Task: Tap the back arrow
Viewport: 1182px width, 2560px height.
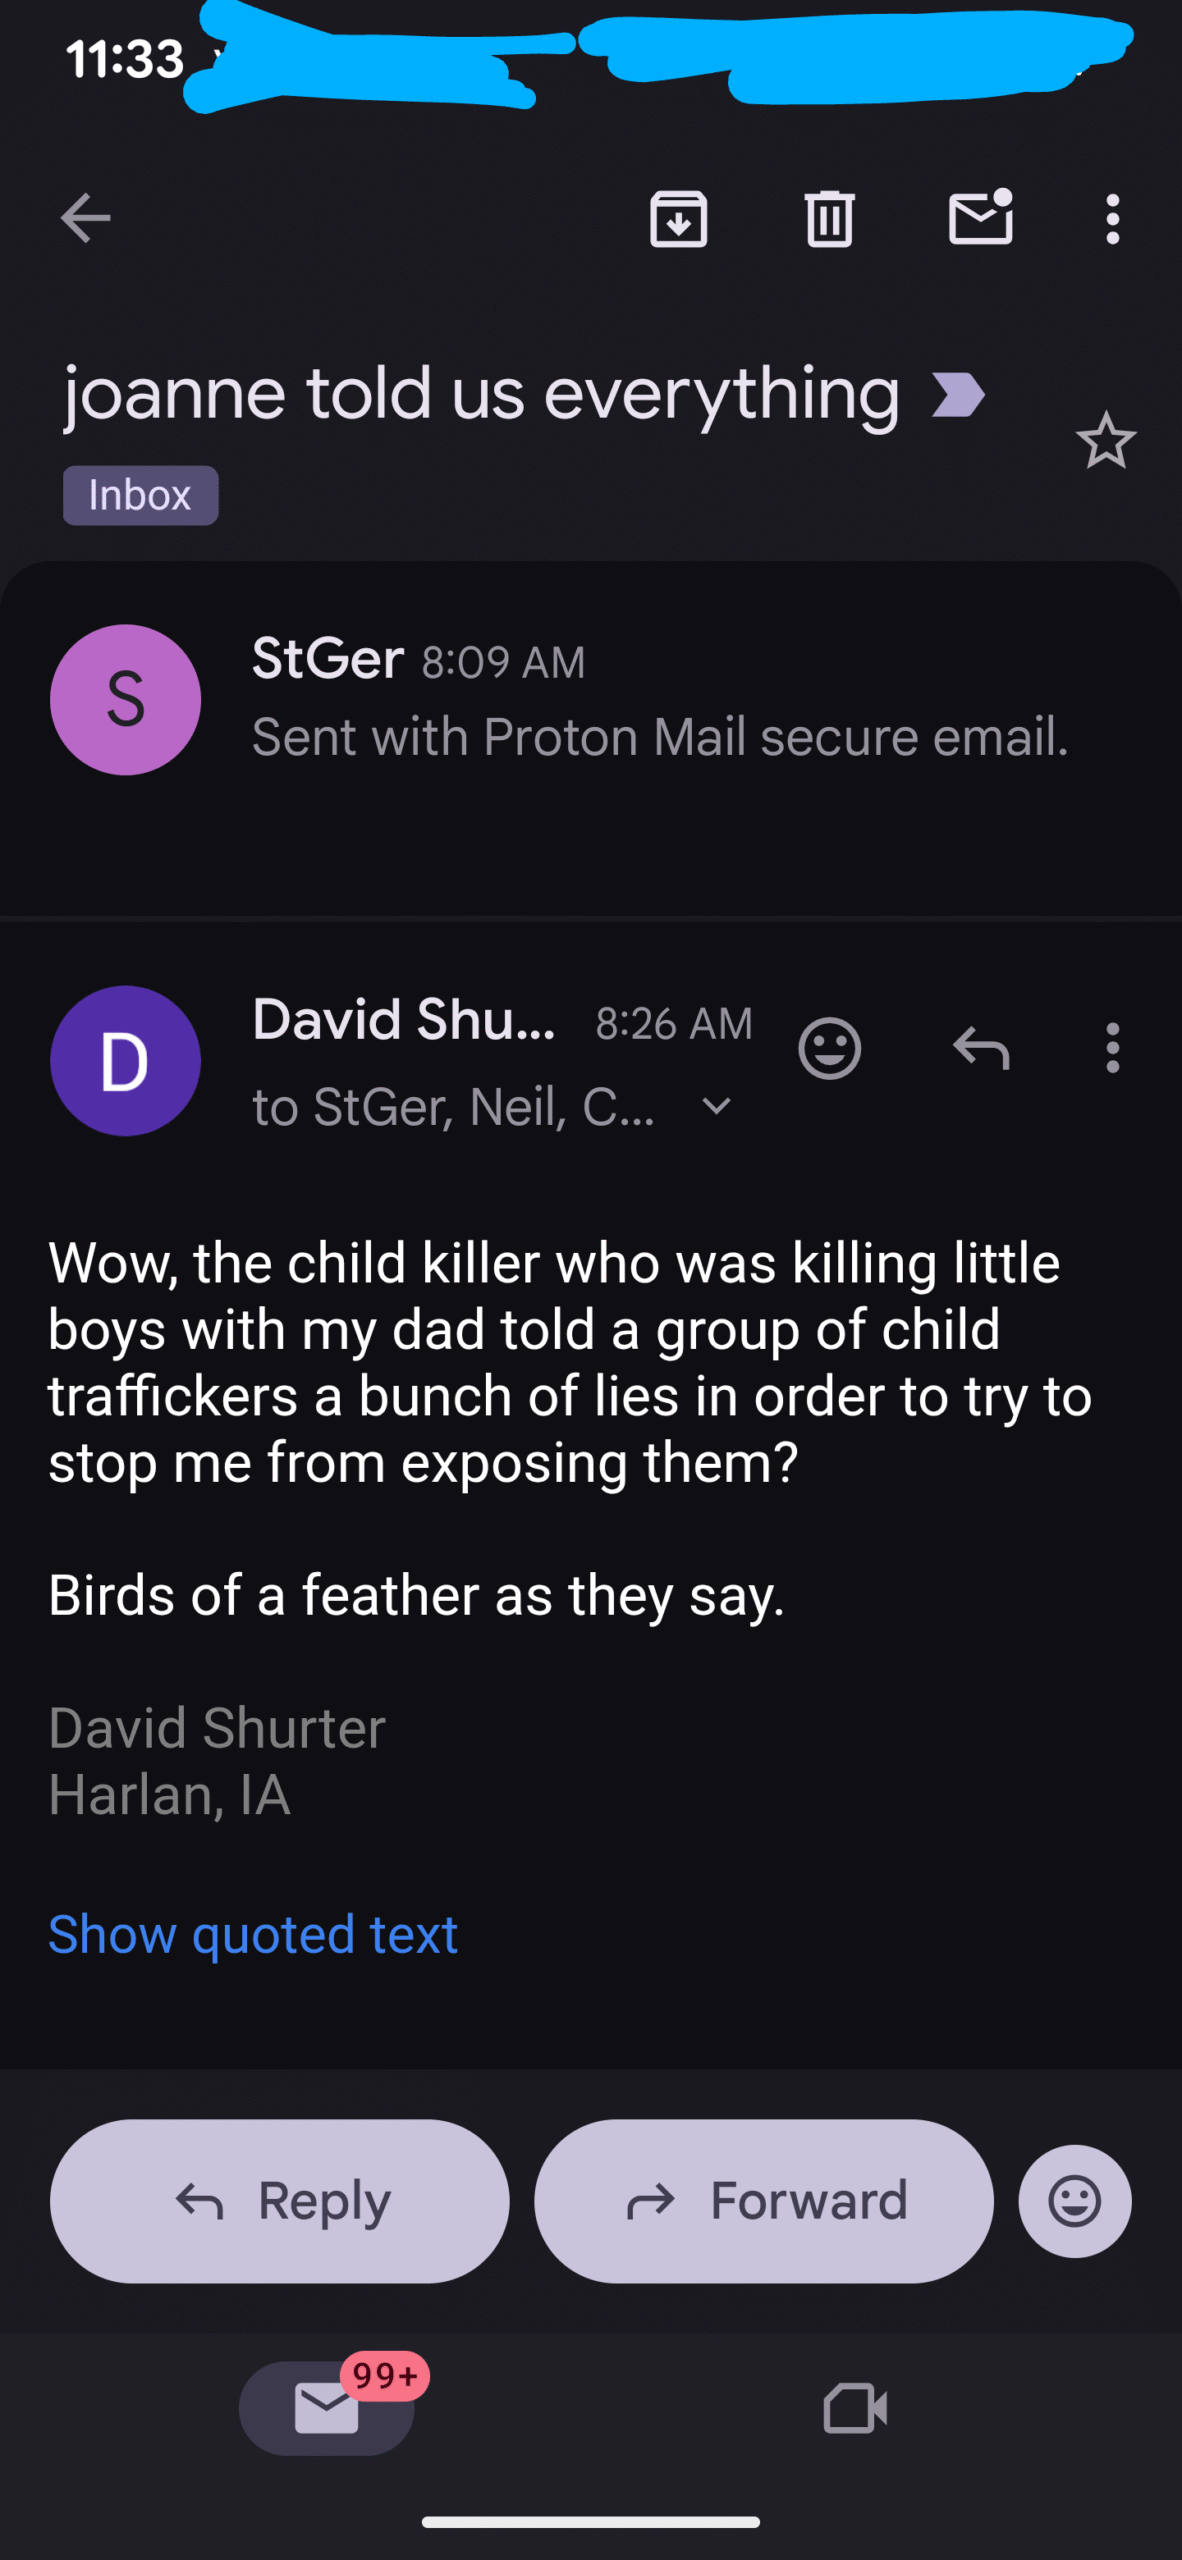Action: pos(85,218)
